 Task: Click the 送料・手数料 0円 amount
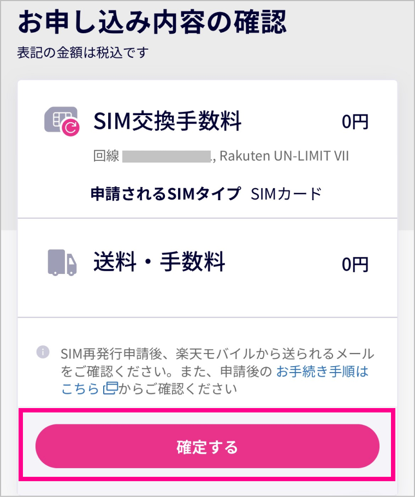[x=355, y=265]
